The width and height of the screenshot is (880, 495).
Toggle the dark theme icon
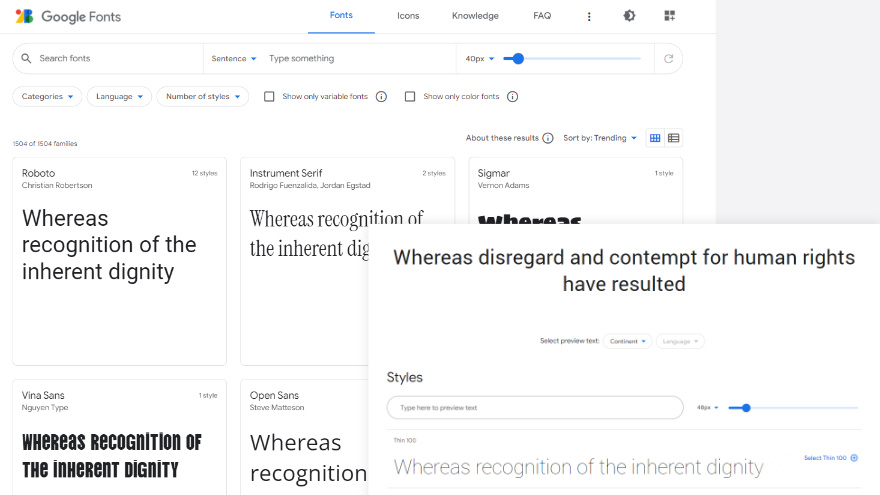629,16
